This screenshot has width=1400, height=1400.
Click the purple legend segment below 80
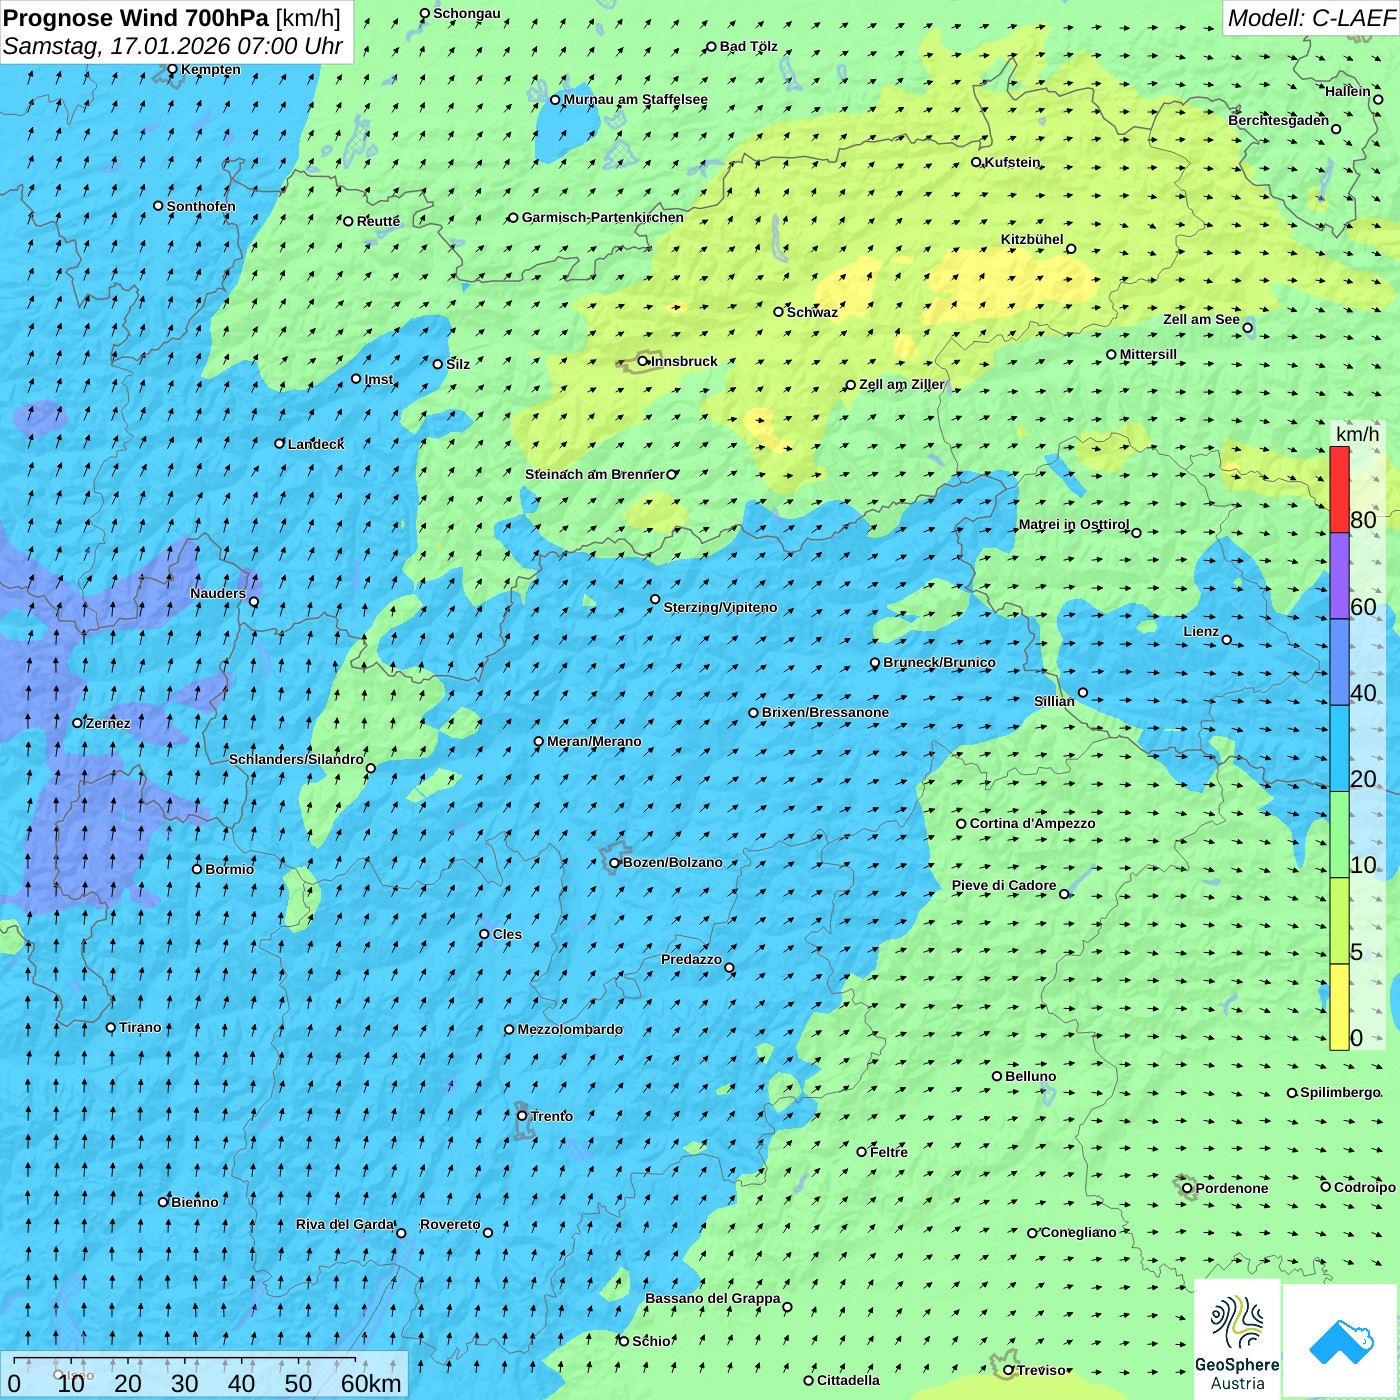click(1339, 575)
